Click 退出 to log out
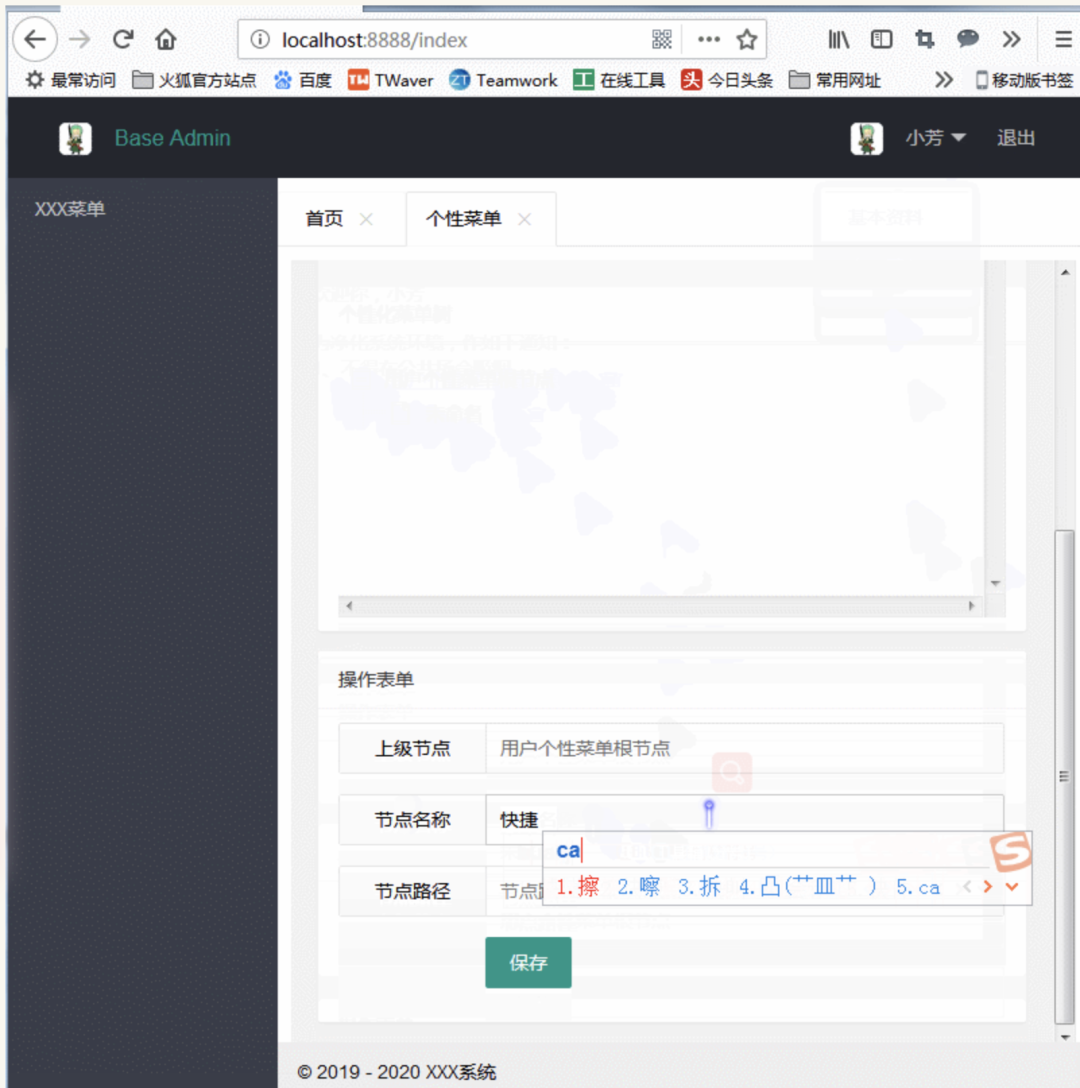This screenshot has width=1080, height=1088. click(x=1016, y=138)
